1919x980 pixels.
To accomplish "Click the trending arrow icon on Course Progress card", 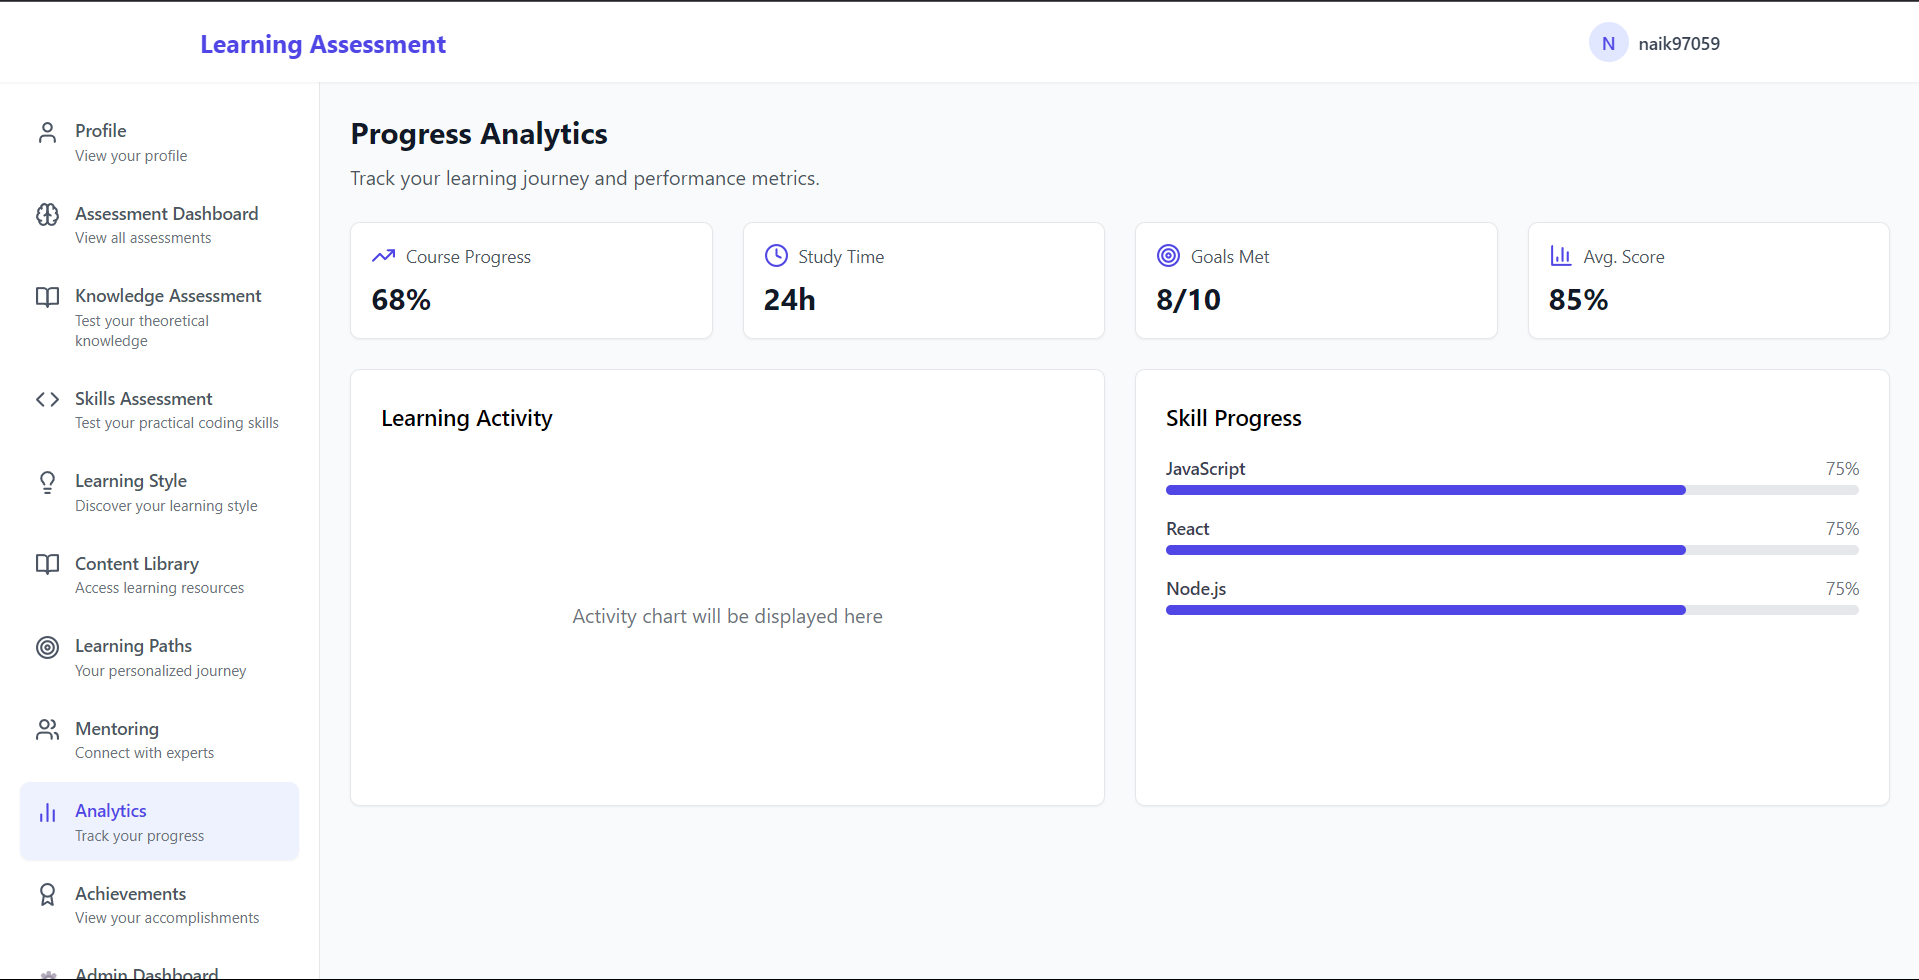I will point(383,256).
